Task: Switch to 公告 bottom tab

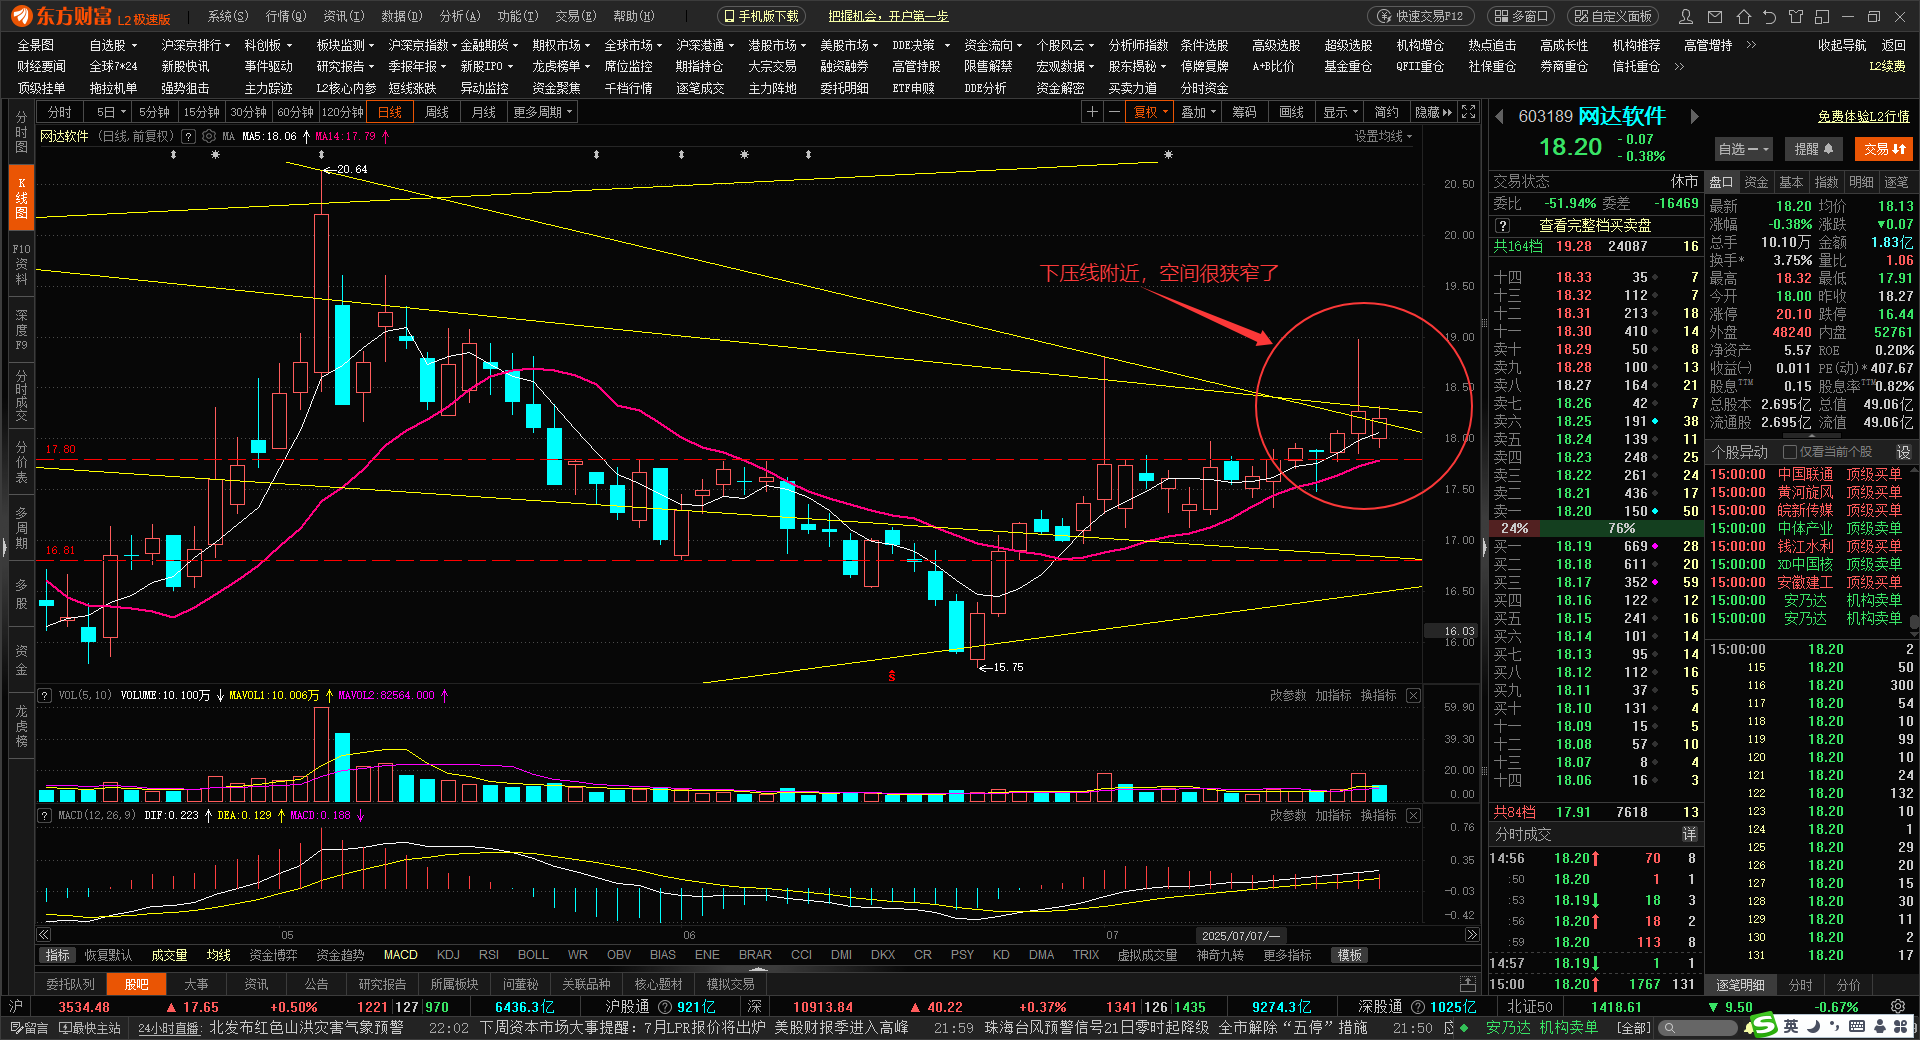Action: pyautogui.click(x=316, y=984)
